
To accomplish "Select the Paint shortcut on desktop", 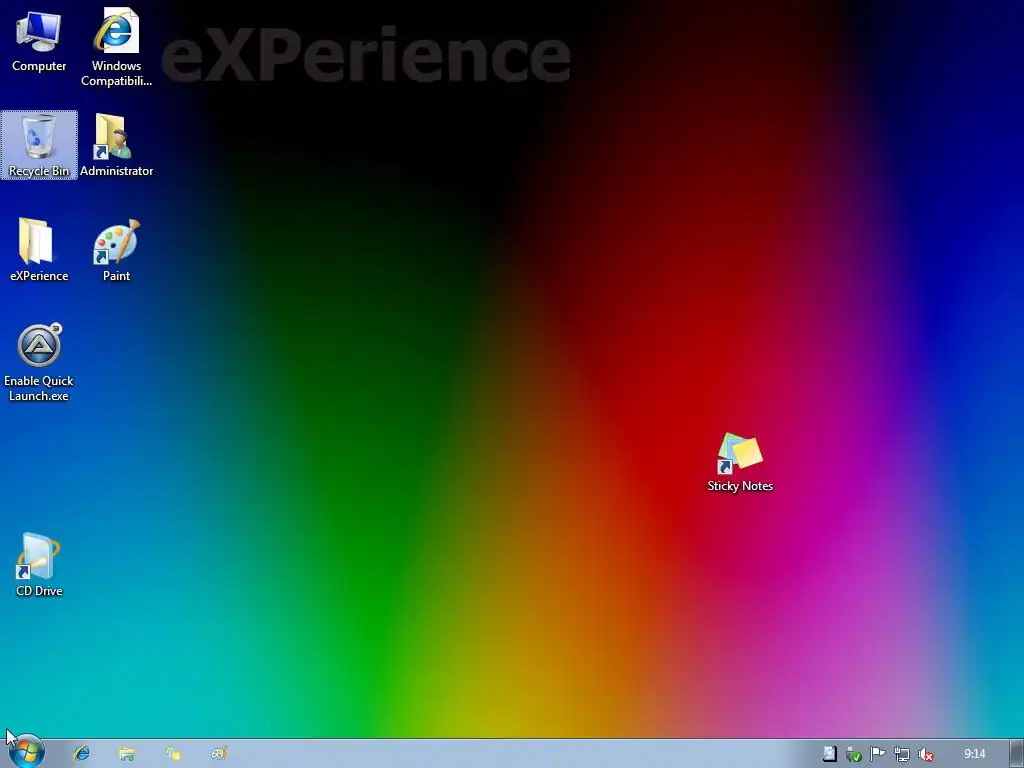I will pos(116,249).
